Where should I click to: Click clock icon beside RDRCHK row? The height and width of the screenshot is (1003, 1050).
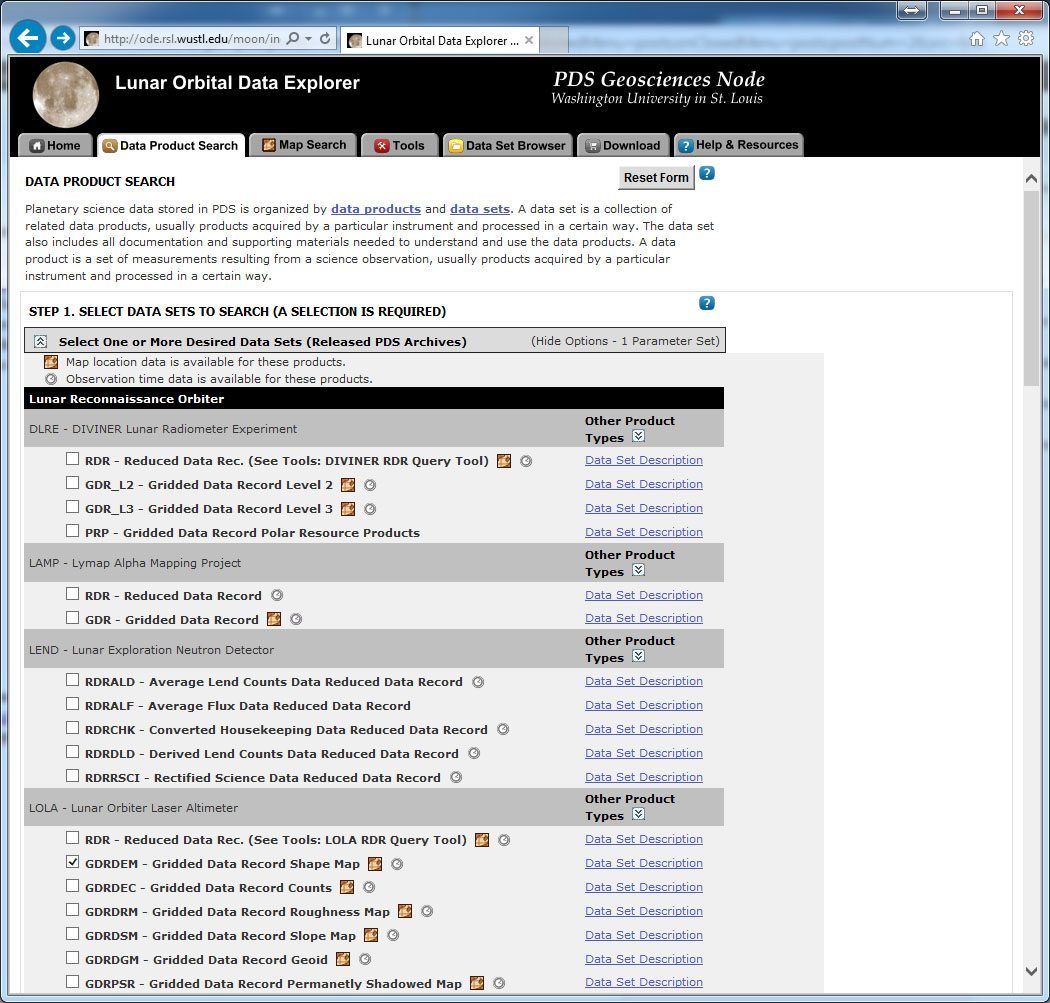pyautogui.click(x=503, y=729)
